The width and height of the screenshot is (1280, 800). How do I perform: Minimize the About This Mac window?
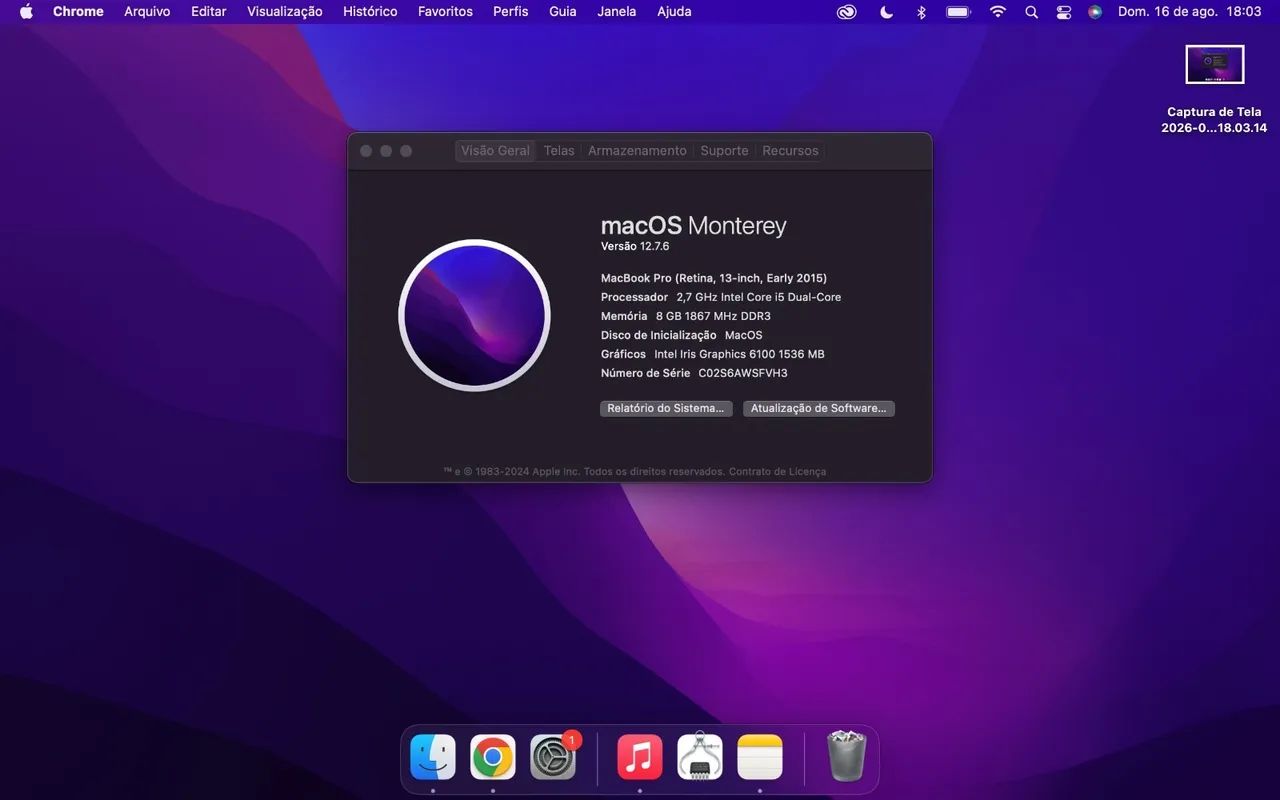point(386,151)
